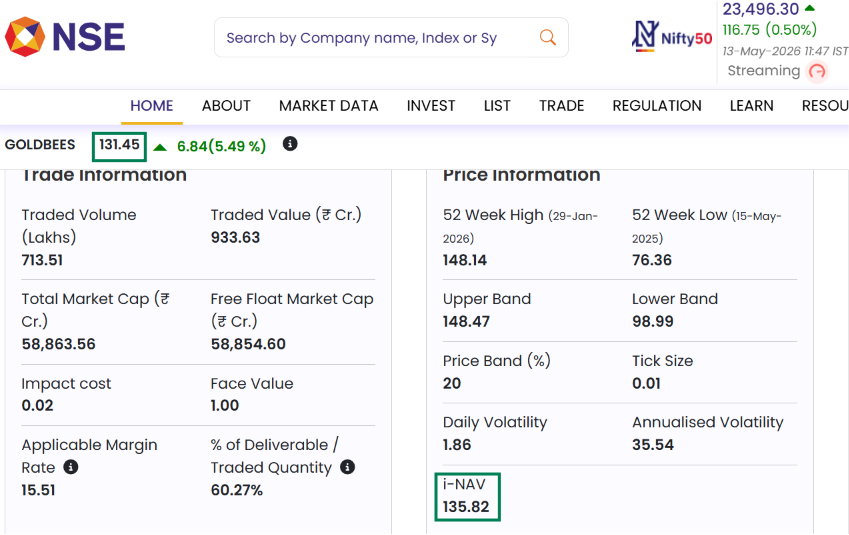The height and width of the screenshot is (535, 849).
Task: Click the Traded Volume value 713.51
Action: click(x=42, y=260)
